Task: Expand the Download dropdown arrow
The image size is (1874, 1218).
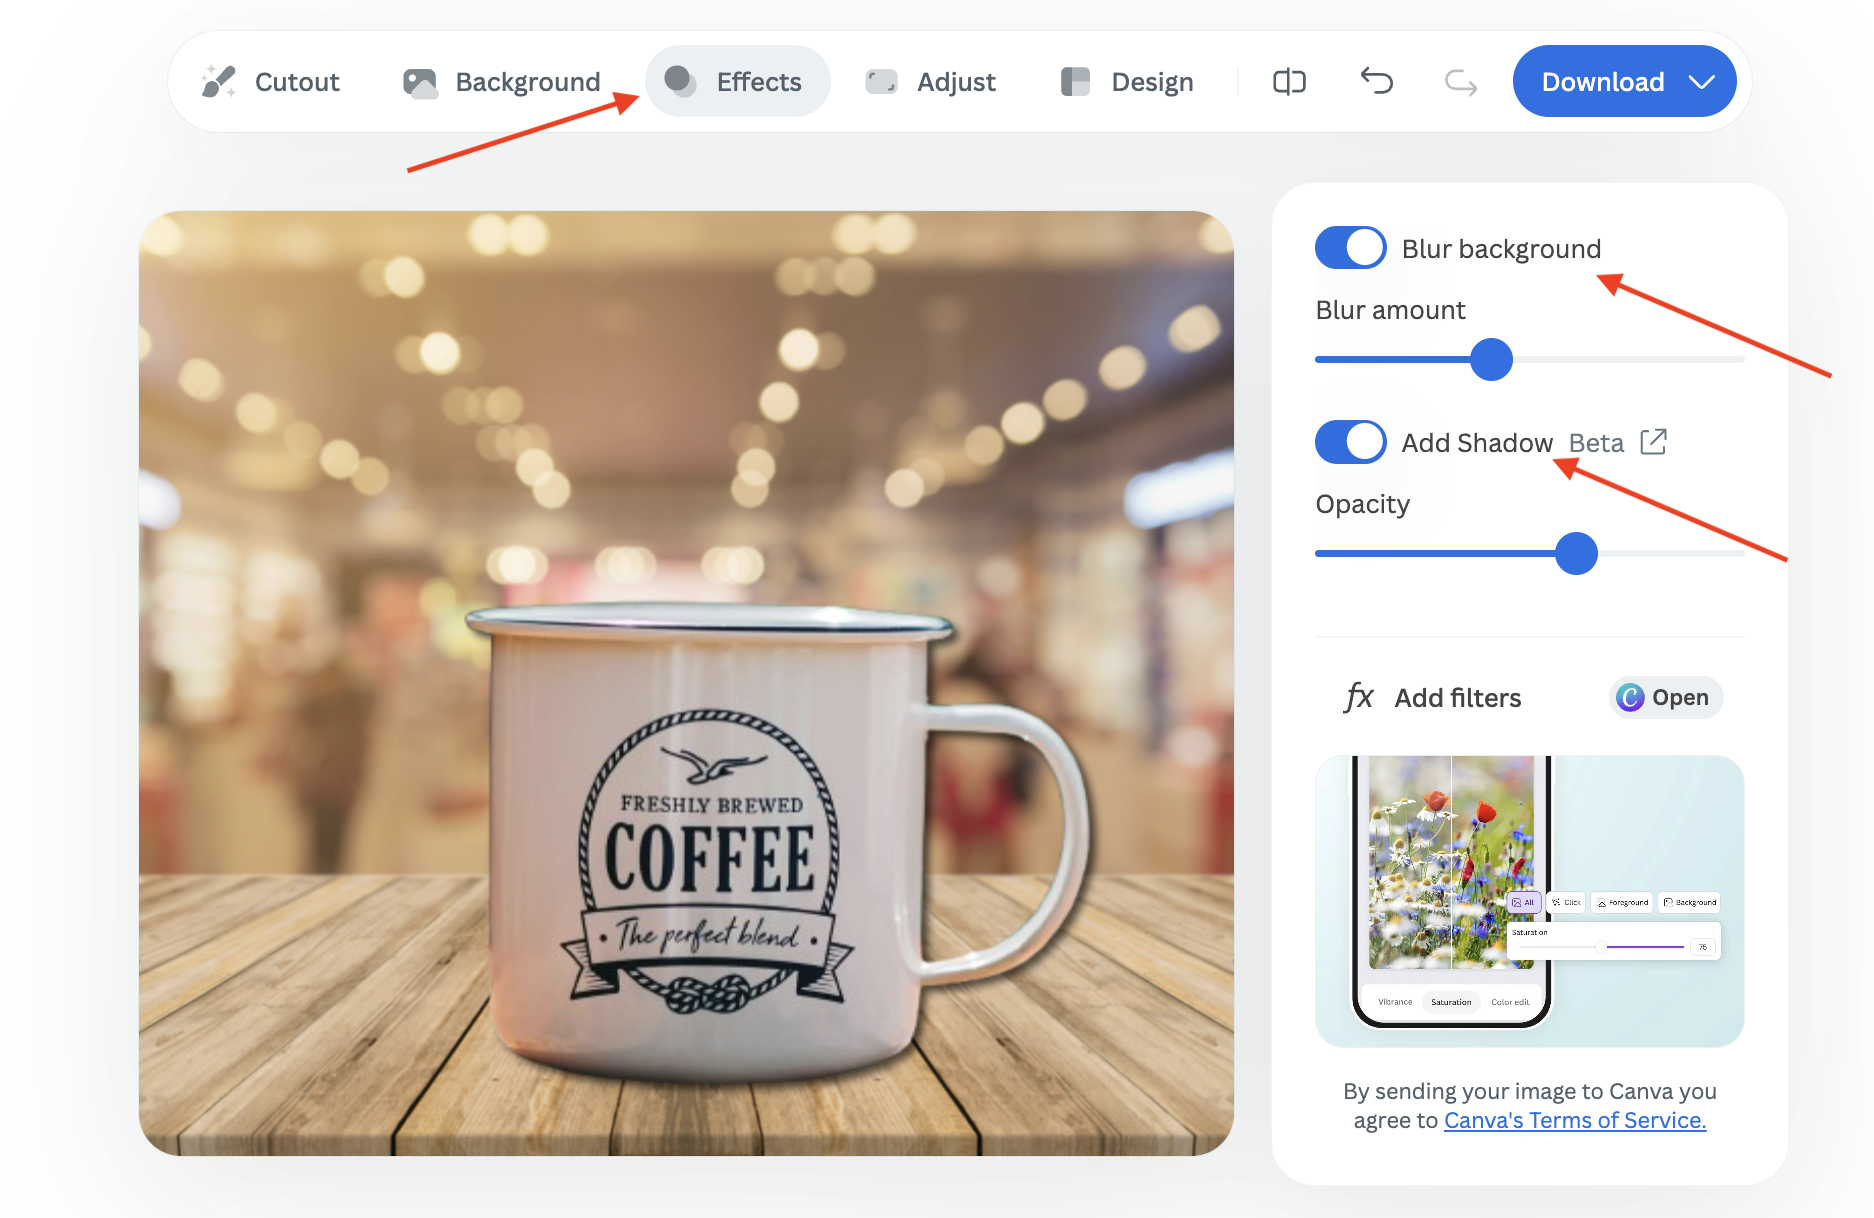Action: 1702,82
